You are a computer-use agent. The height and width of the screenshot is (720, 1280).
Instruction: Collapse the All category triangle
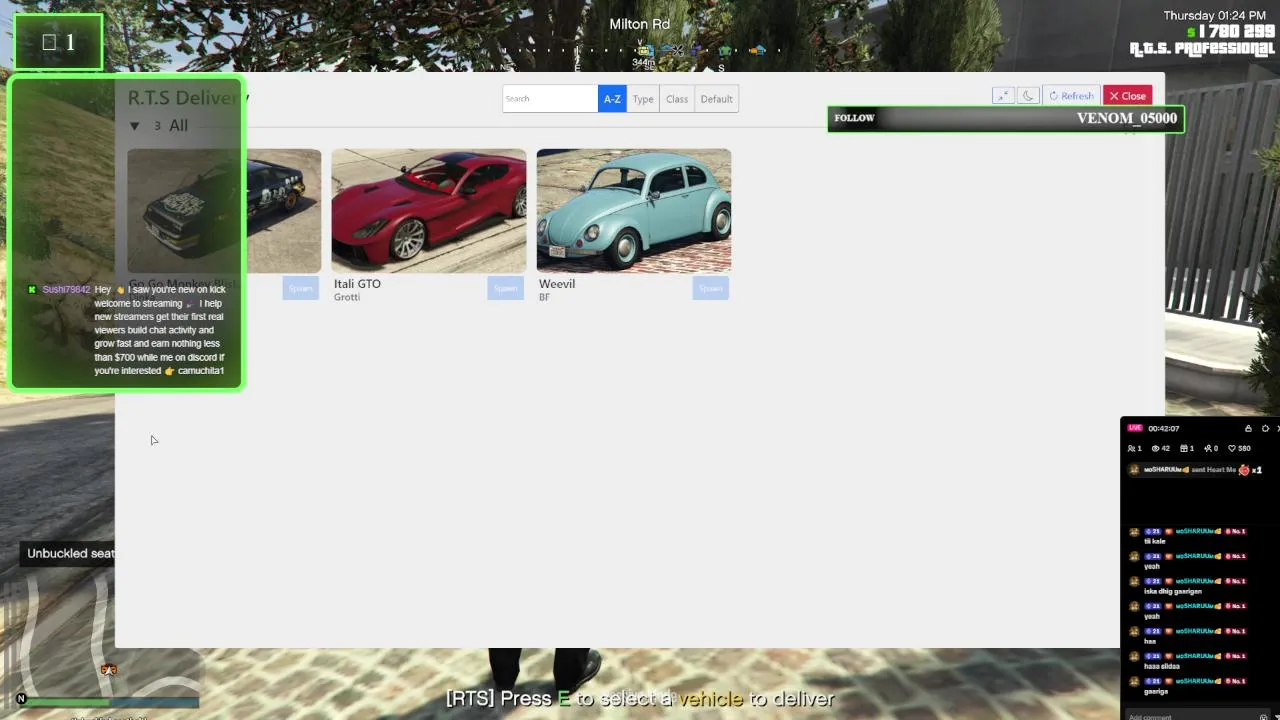(134, 126)
